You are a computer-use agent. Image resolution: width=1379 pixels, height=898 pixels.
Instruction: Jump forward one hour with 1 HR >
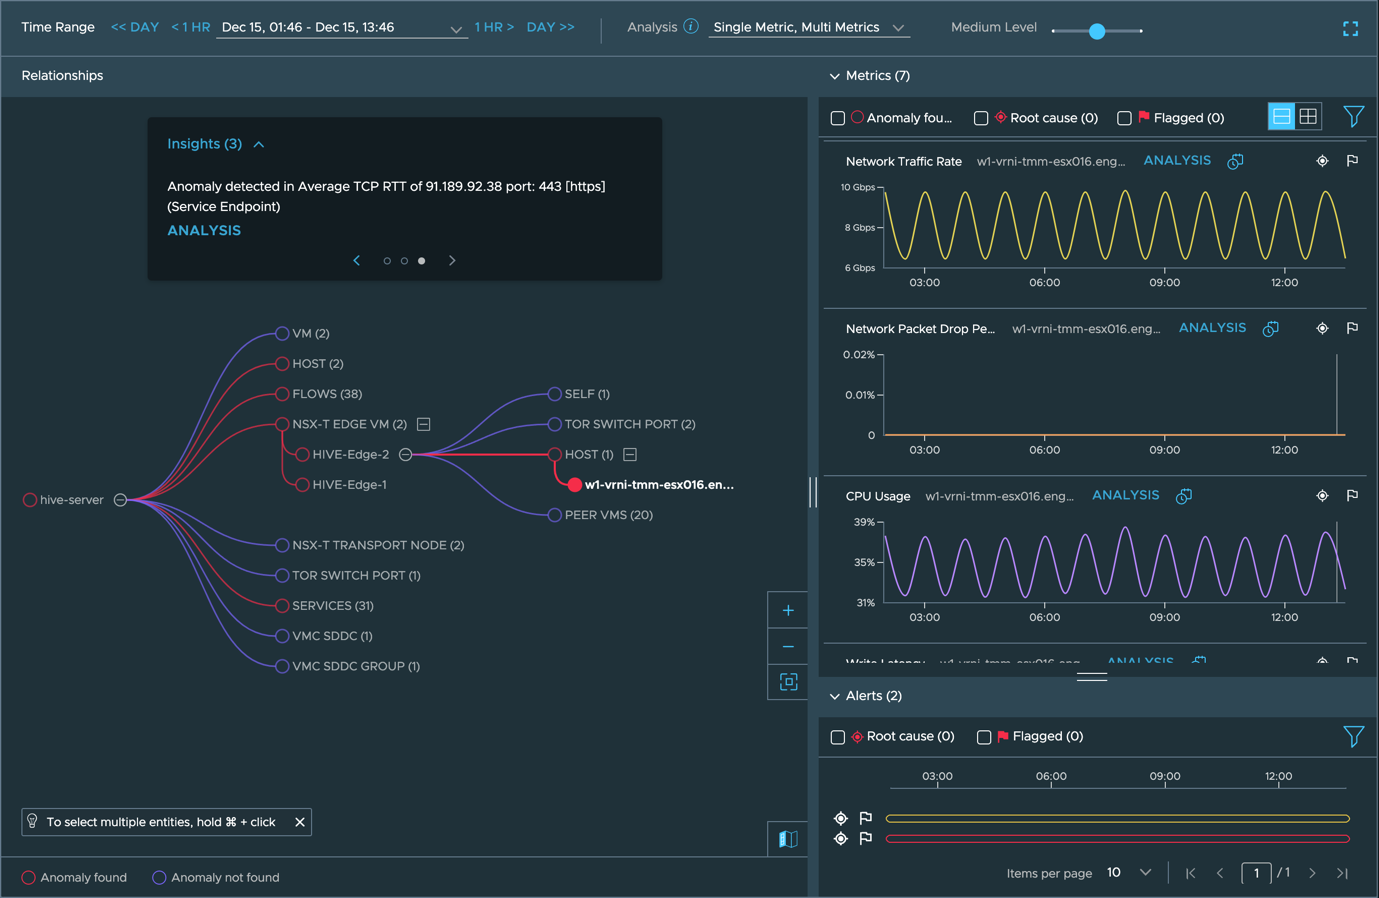pyautogui.click(x=494, y=27)
